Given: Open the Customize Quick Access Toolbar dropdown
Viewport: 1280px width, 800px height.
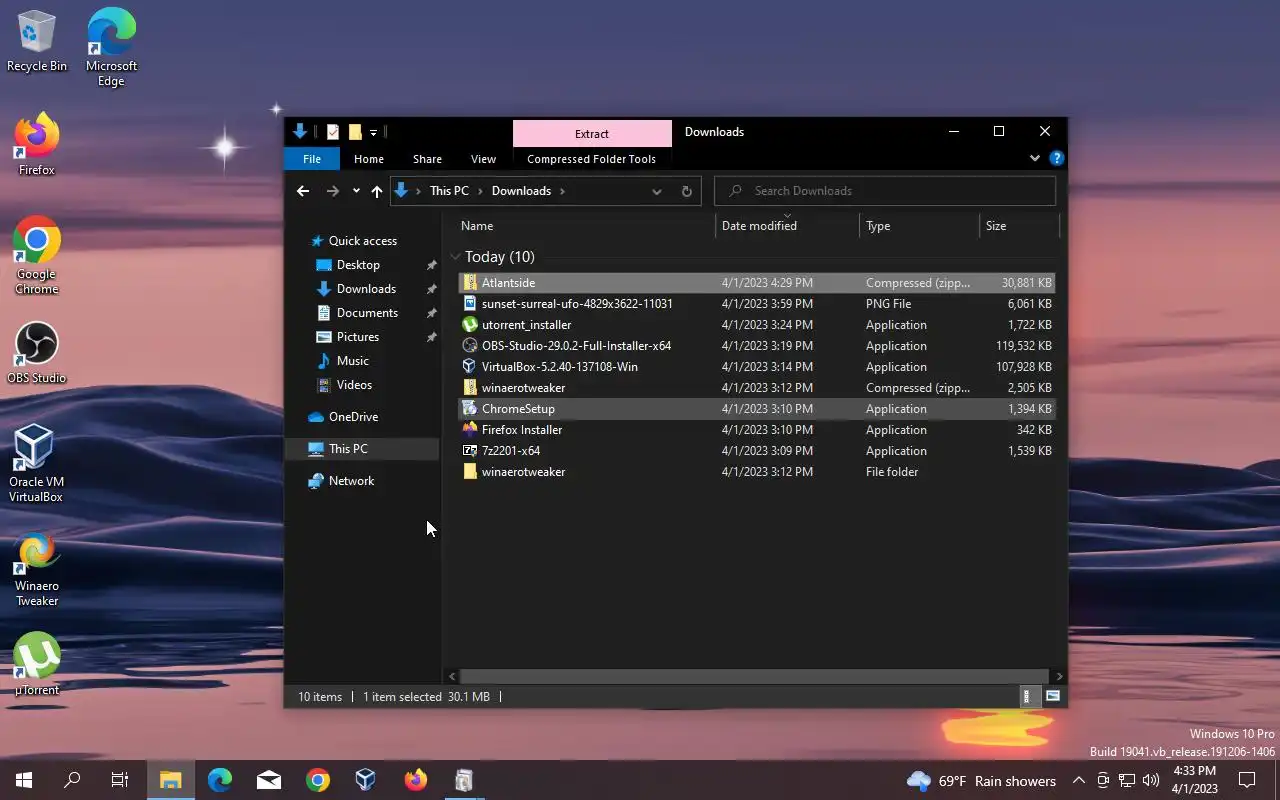Looking at the screenshot, I should (373, 132).
